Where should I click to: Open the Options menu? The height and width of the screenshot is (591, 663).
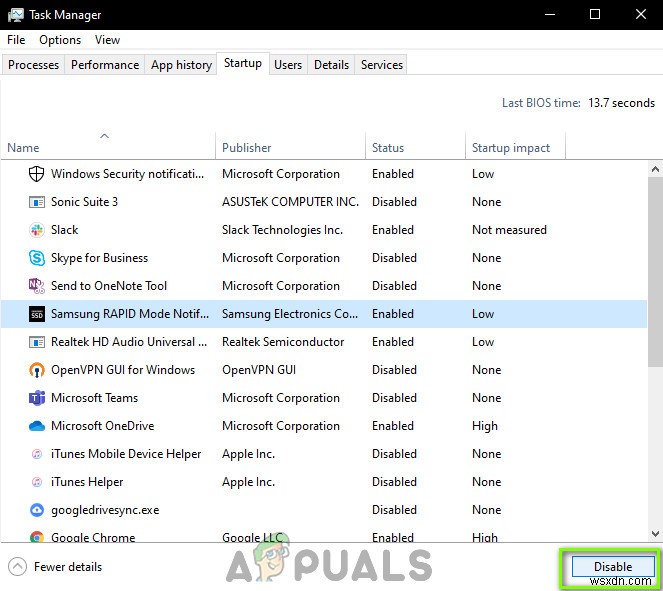tap(60, 40)
